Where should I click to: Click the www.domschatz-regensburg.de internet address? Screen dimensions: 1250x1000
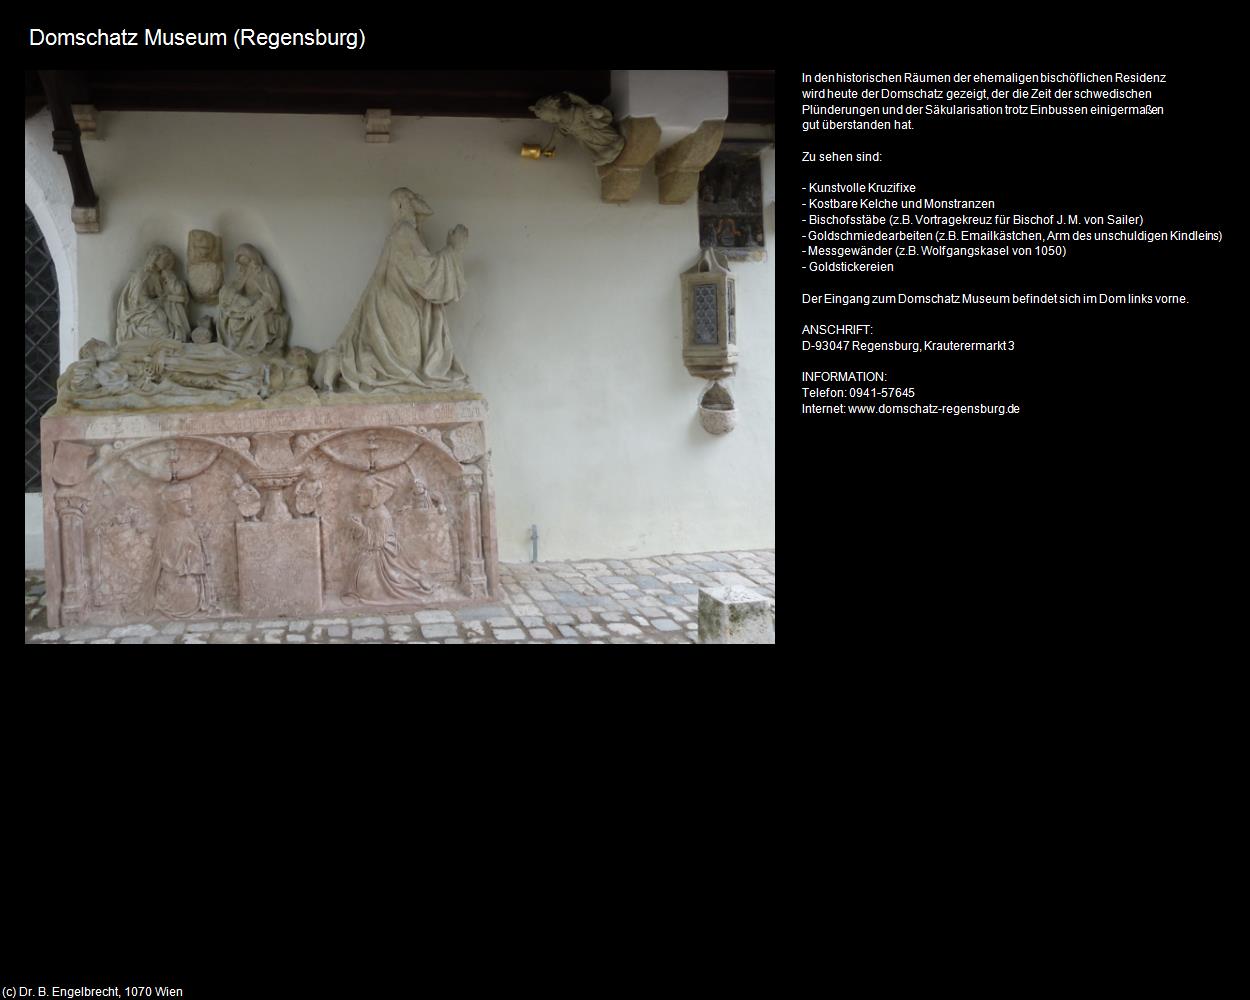point(934,409)
